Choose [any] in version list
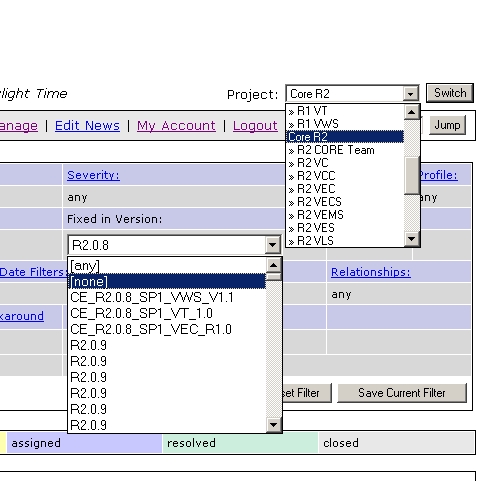 click(167, 266)
